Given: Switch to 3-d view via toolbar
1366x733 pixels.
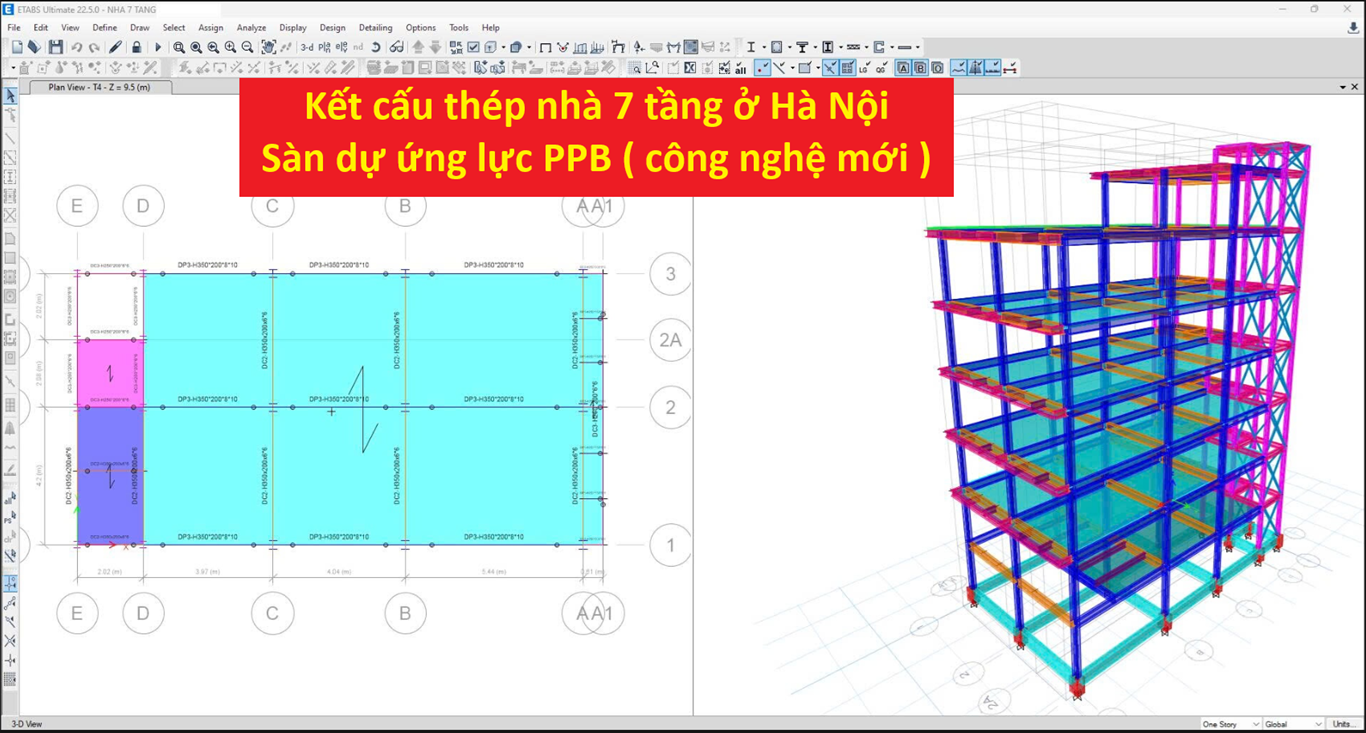Looking at the screenshot, I should click(307, 47).
